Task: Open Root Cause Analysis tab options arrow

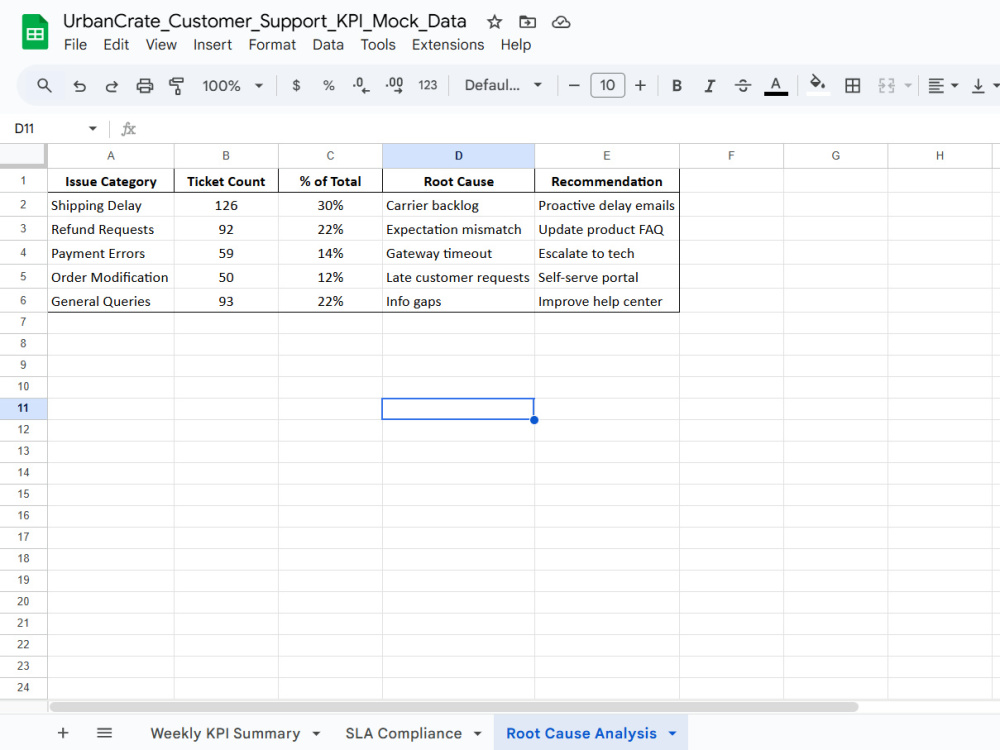Action: click(x=672, y=733)
